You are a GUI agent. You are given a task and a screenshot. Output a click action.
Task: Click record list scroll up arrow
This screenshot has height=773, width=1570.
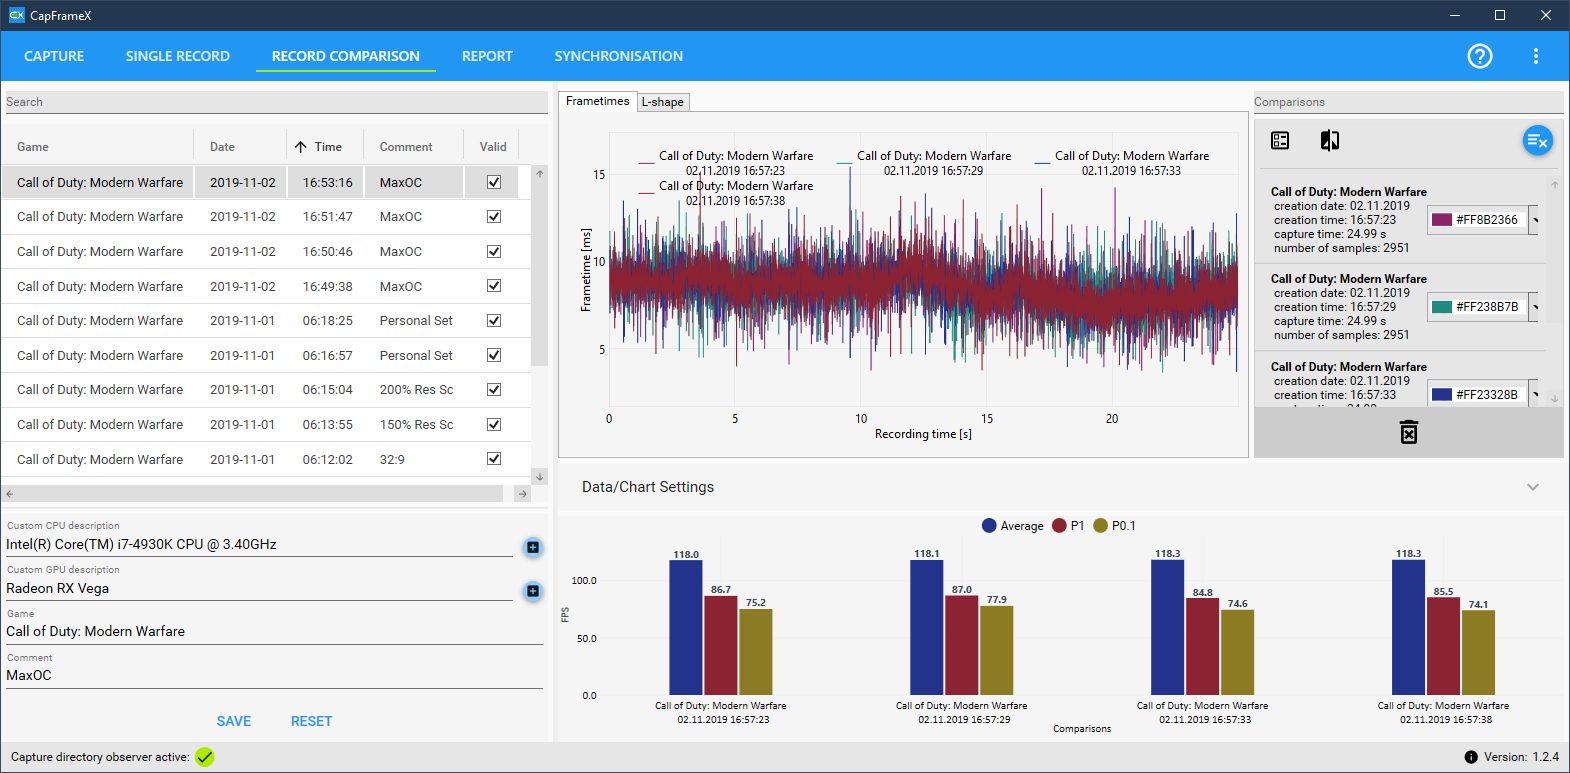(x=540, y=174)
